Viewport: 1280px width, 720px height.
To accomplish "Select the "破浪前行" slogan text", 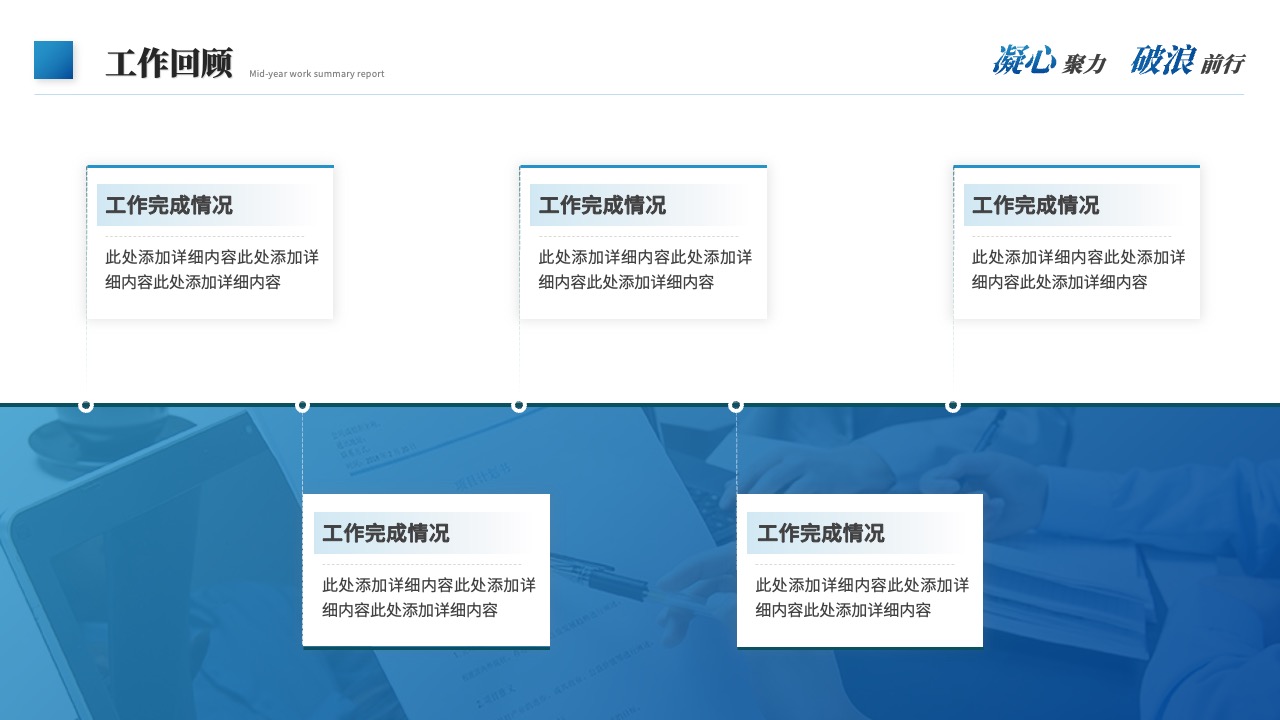I will point(1187,61).
